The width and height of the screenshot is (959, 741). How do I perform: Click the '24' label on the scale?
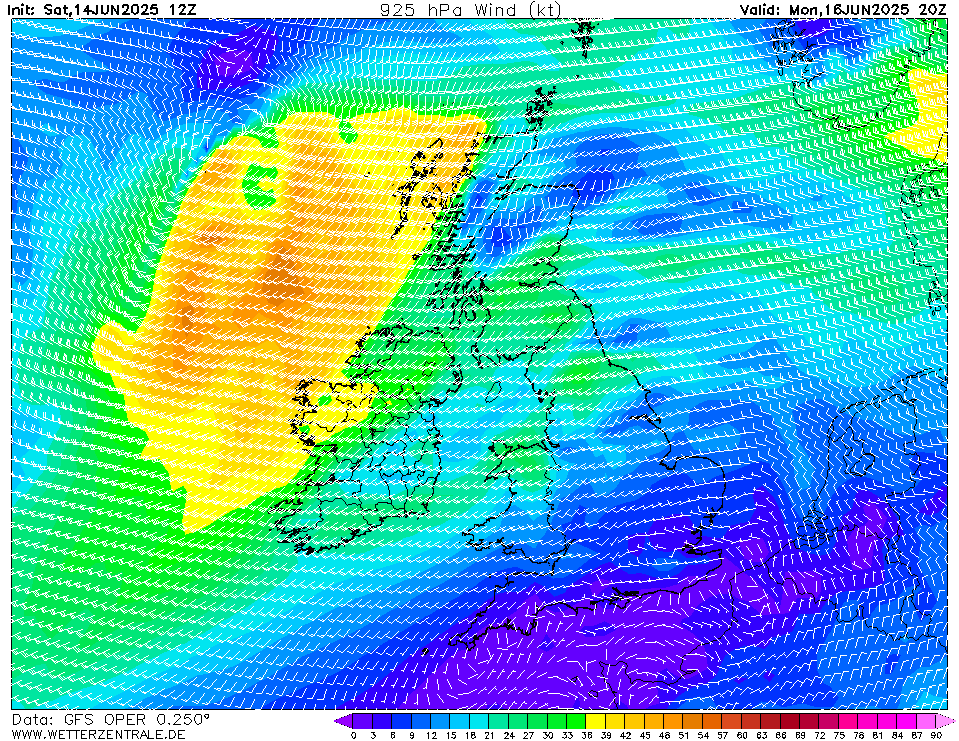pos(509,735)
